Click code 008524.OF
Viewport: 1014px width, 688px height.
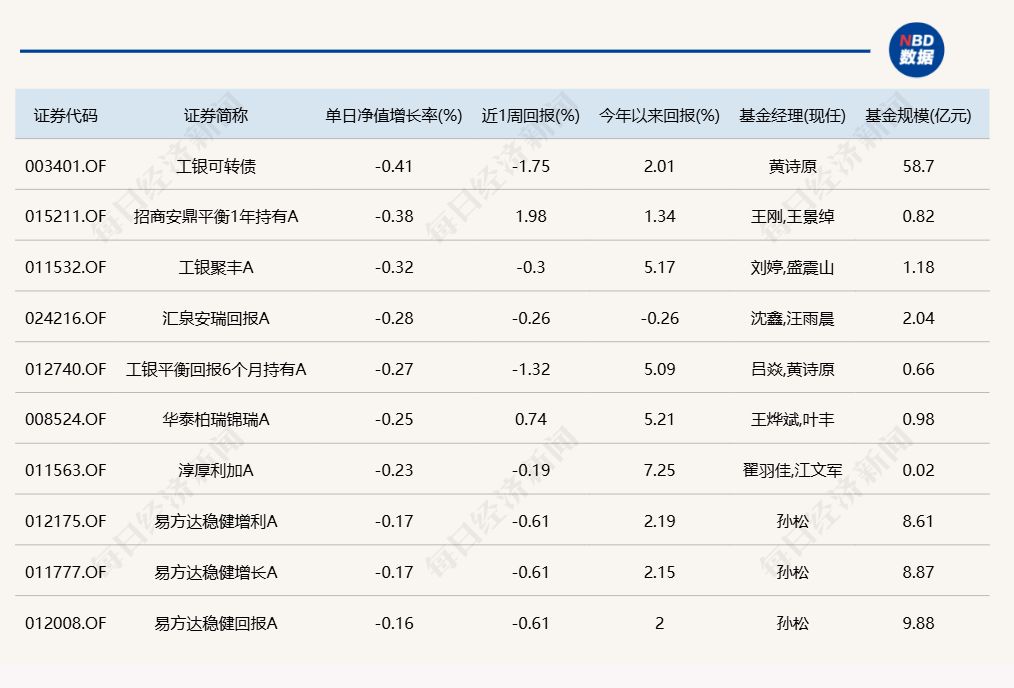[65, 420]
